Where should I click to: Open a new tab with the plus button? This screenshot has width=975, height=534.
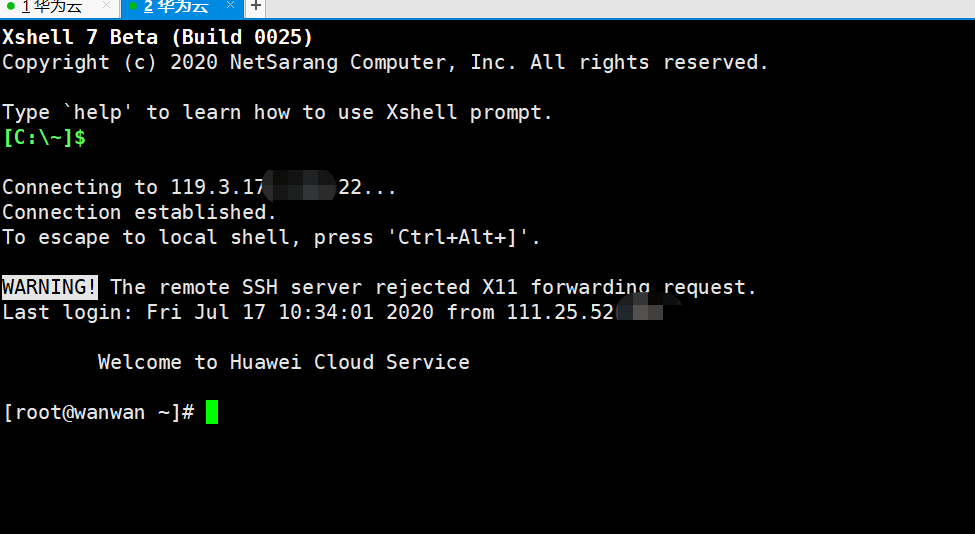click(256, 7)
